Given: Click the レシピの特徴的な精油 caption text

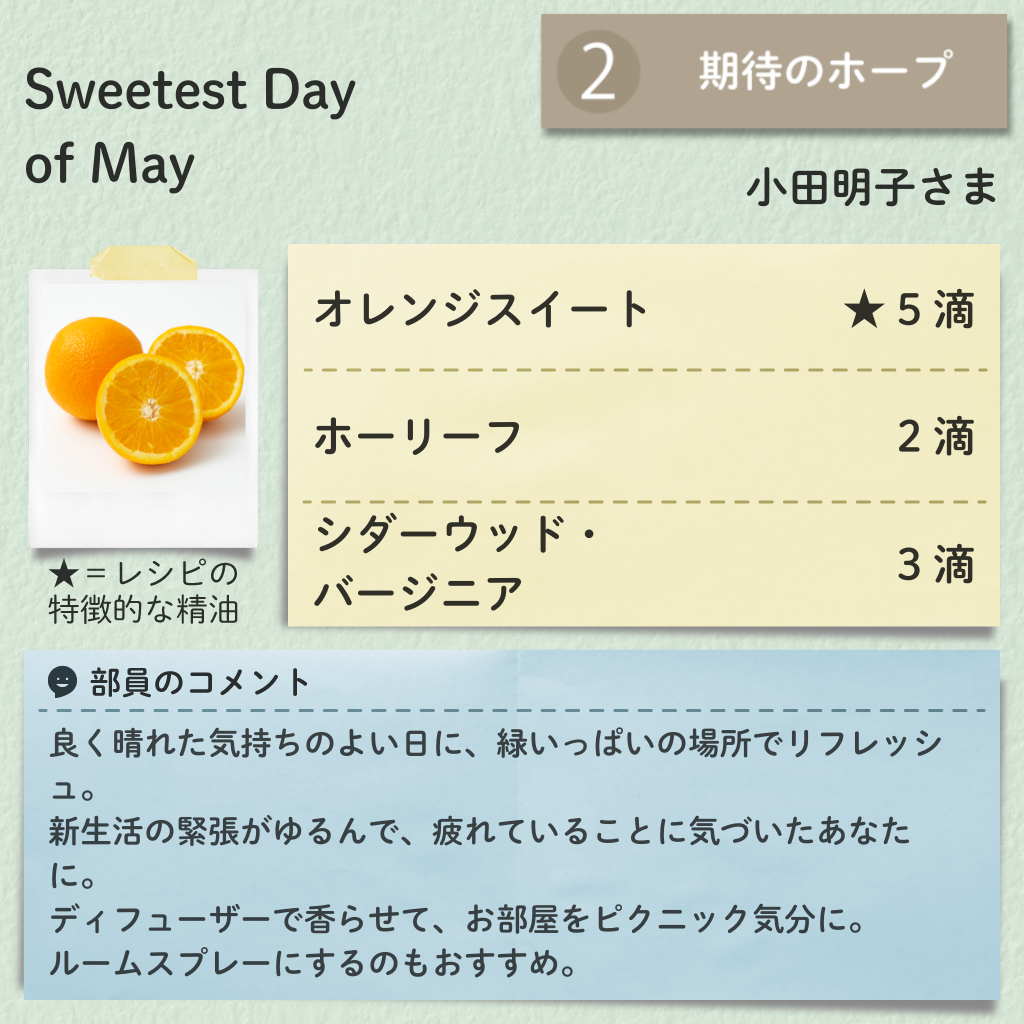Looking at the screenshot, I should coord(144,592).
